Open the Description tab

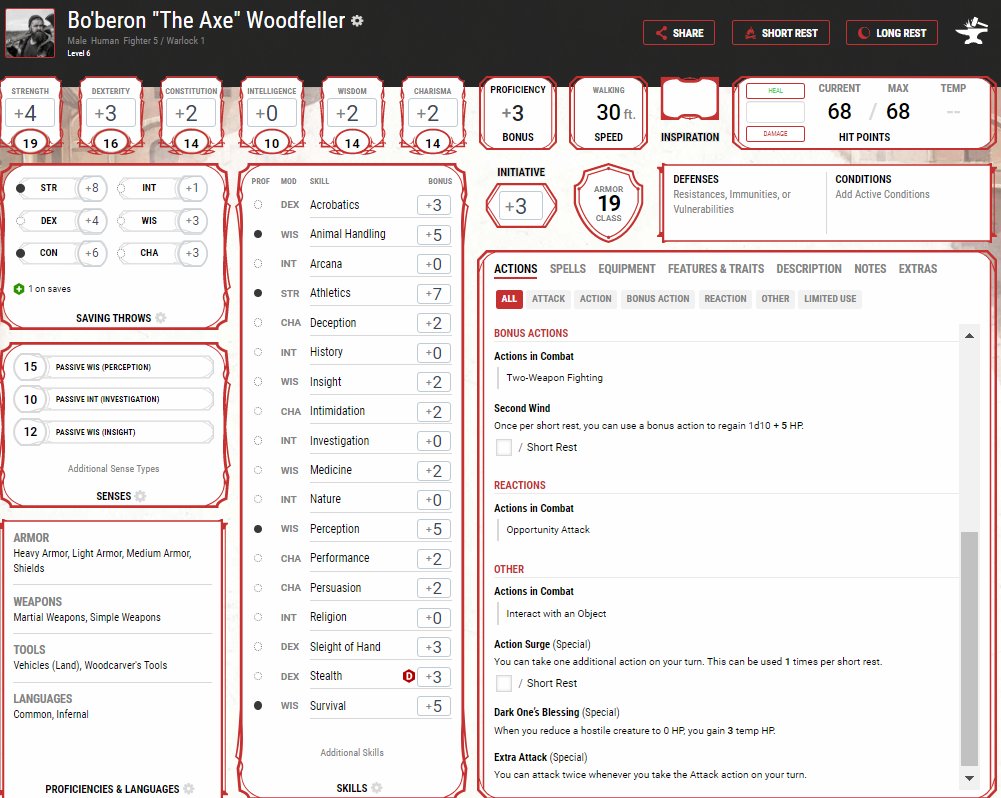coord(809,269)
